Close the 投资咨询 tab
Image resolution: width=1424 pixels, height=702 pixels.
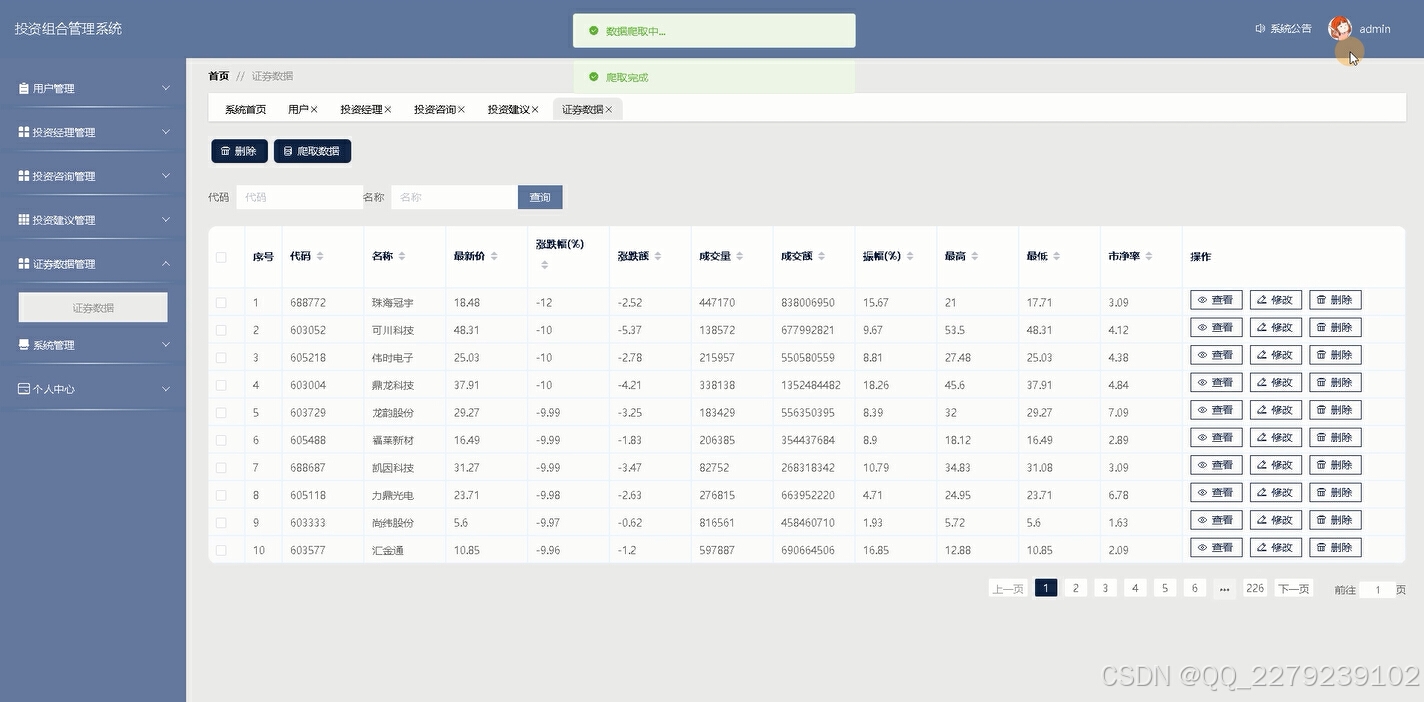(x=460, y=109)
